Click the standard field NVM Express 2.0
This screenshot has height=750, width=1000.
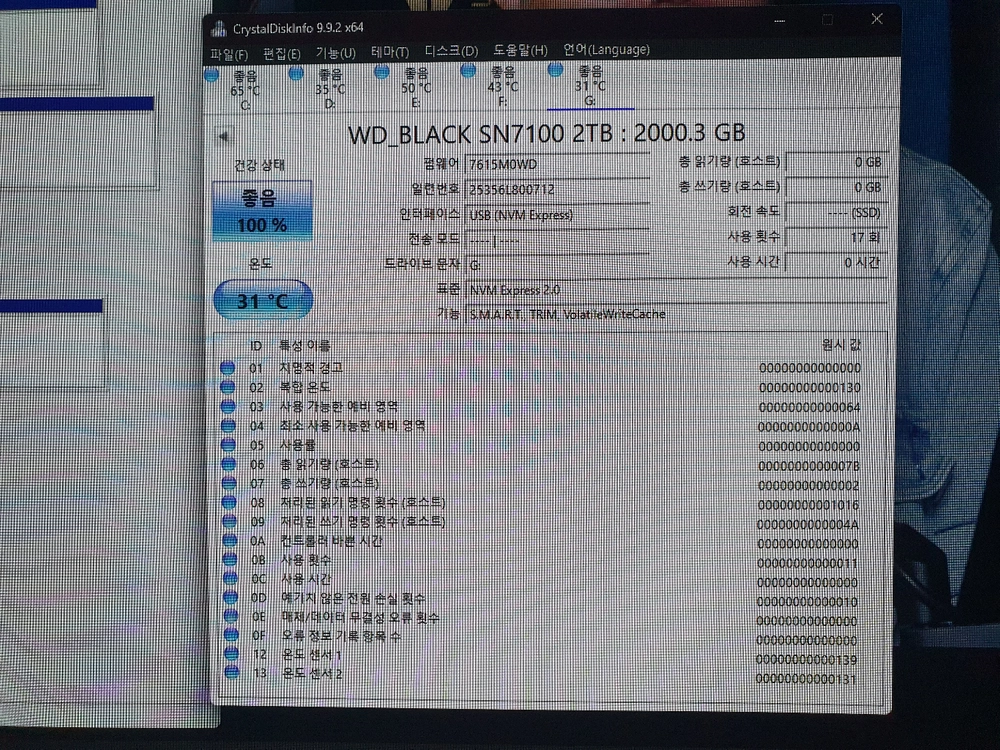(x=676, y=290)
